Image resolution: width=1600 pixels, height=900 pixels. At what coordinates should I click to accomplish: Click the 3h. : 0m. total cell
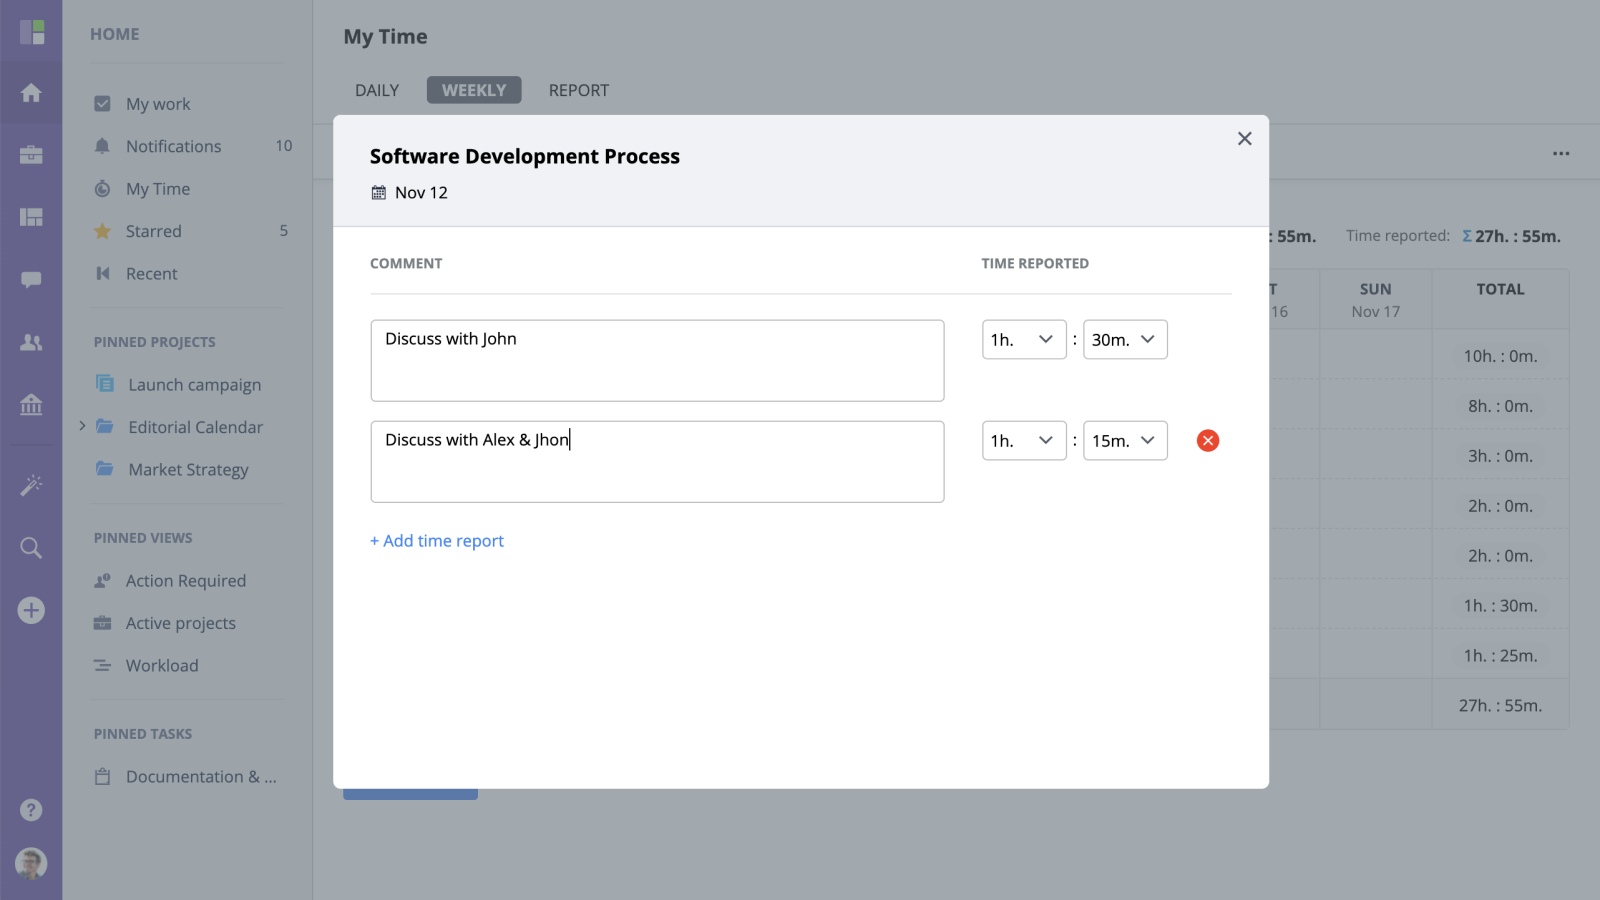(x=1500, y=456)
